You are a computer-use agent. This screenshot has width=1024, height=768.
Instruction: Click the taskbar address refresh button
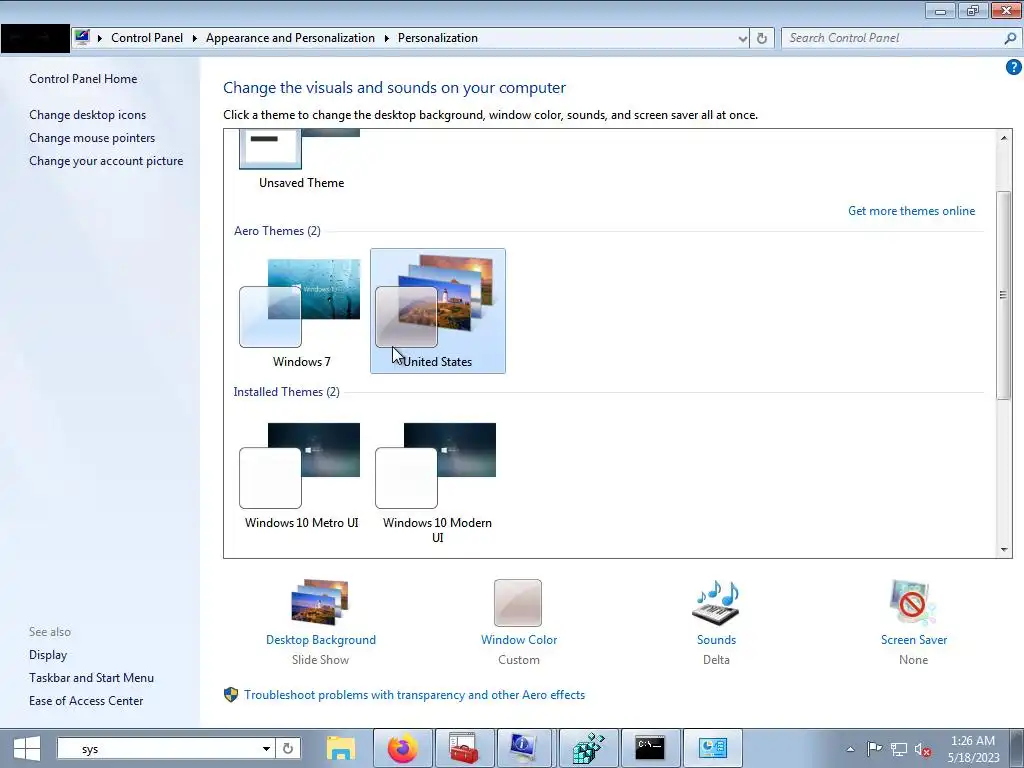tap(288, 748)
